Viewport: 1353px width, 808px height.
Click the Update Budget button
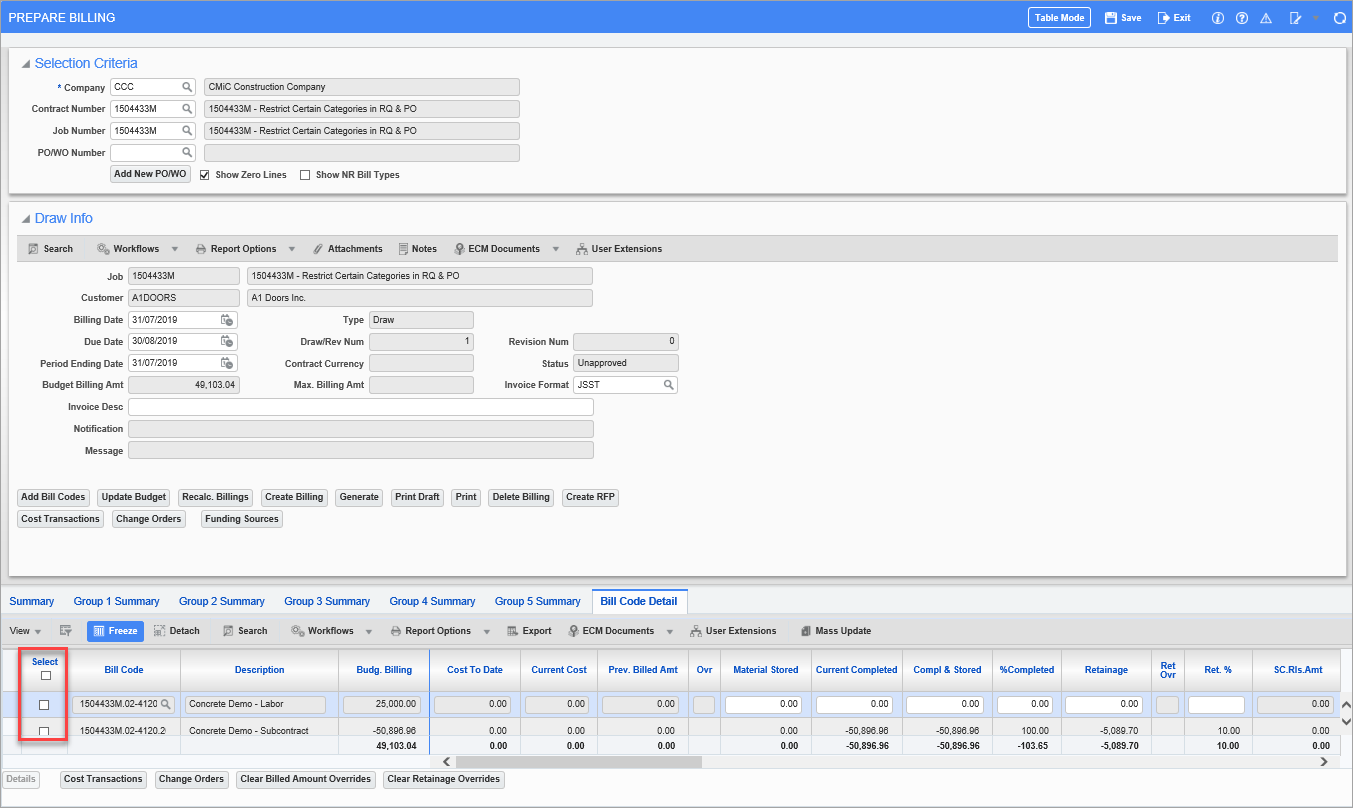[134, 497]
